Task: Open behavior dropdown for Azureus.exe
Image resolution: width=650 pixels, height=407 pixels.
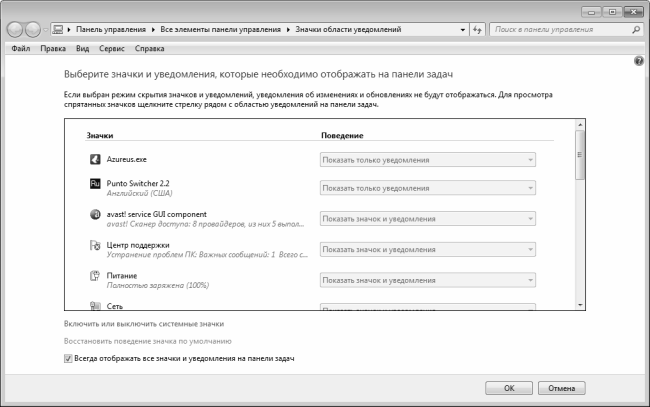Action: (428, 159)
